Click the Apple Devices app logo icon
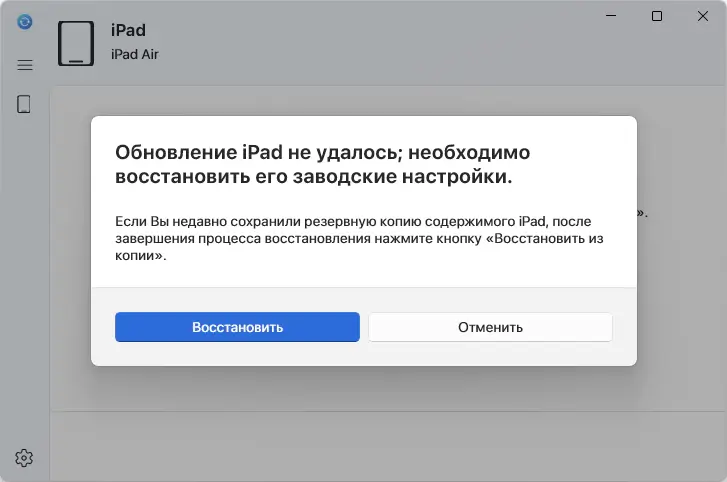The image size is (727, 482). (x=25, y=21)
